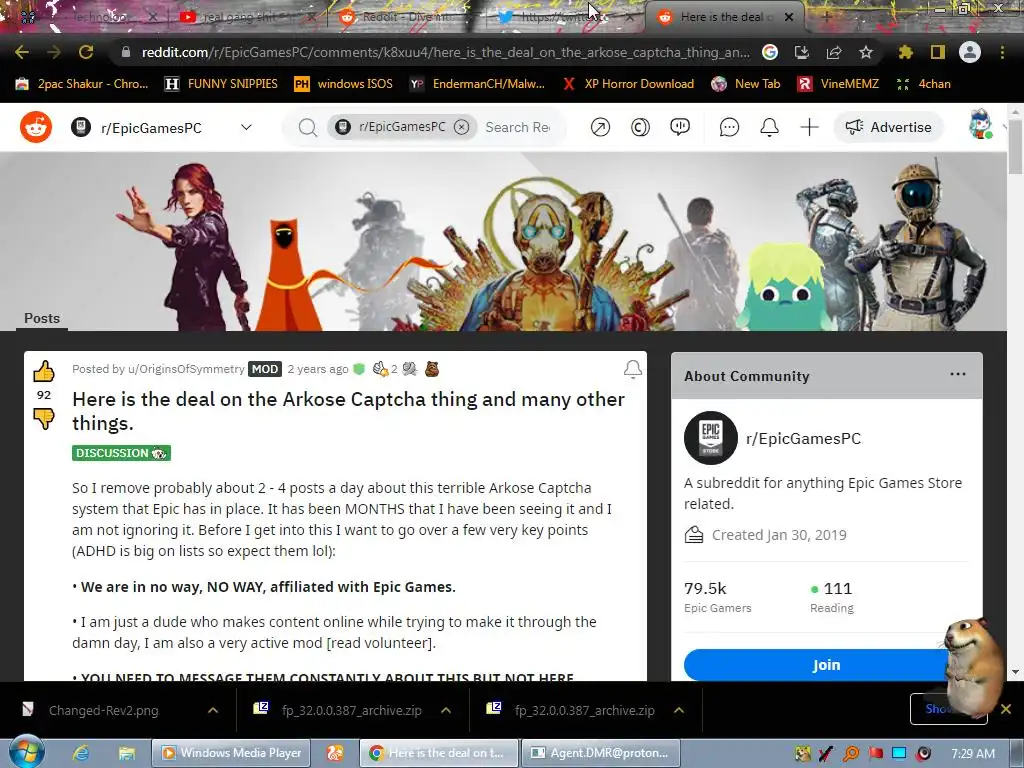1024x768 pixels.
Task: Click the Reddit home logo
Action: (x=36, y=127)
